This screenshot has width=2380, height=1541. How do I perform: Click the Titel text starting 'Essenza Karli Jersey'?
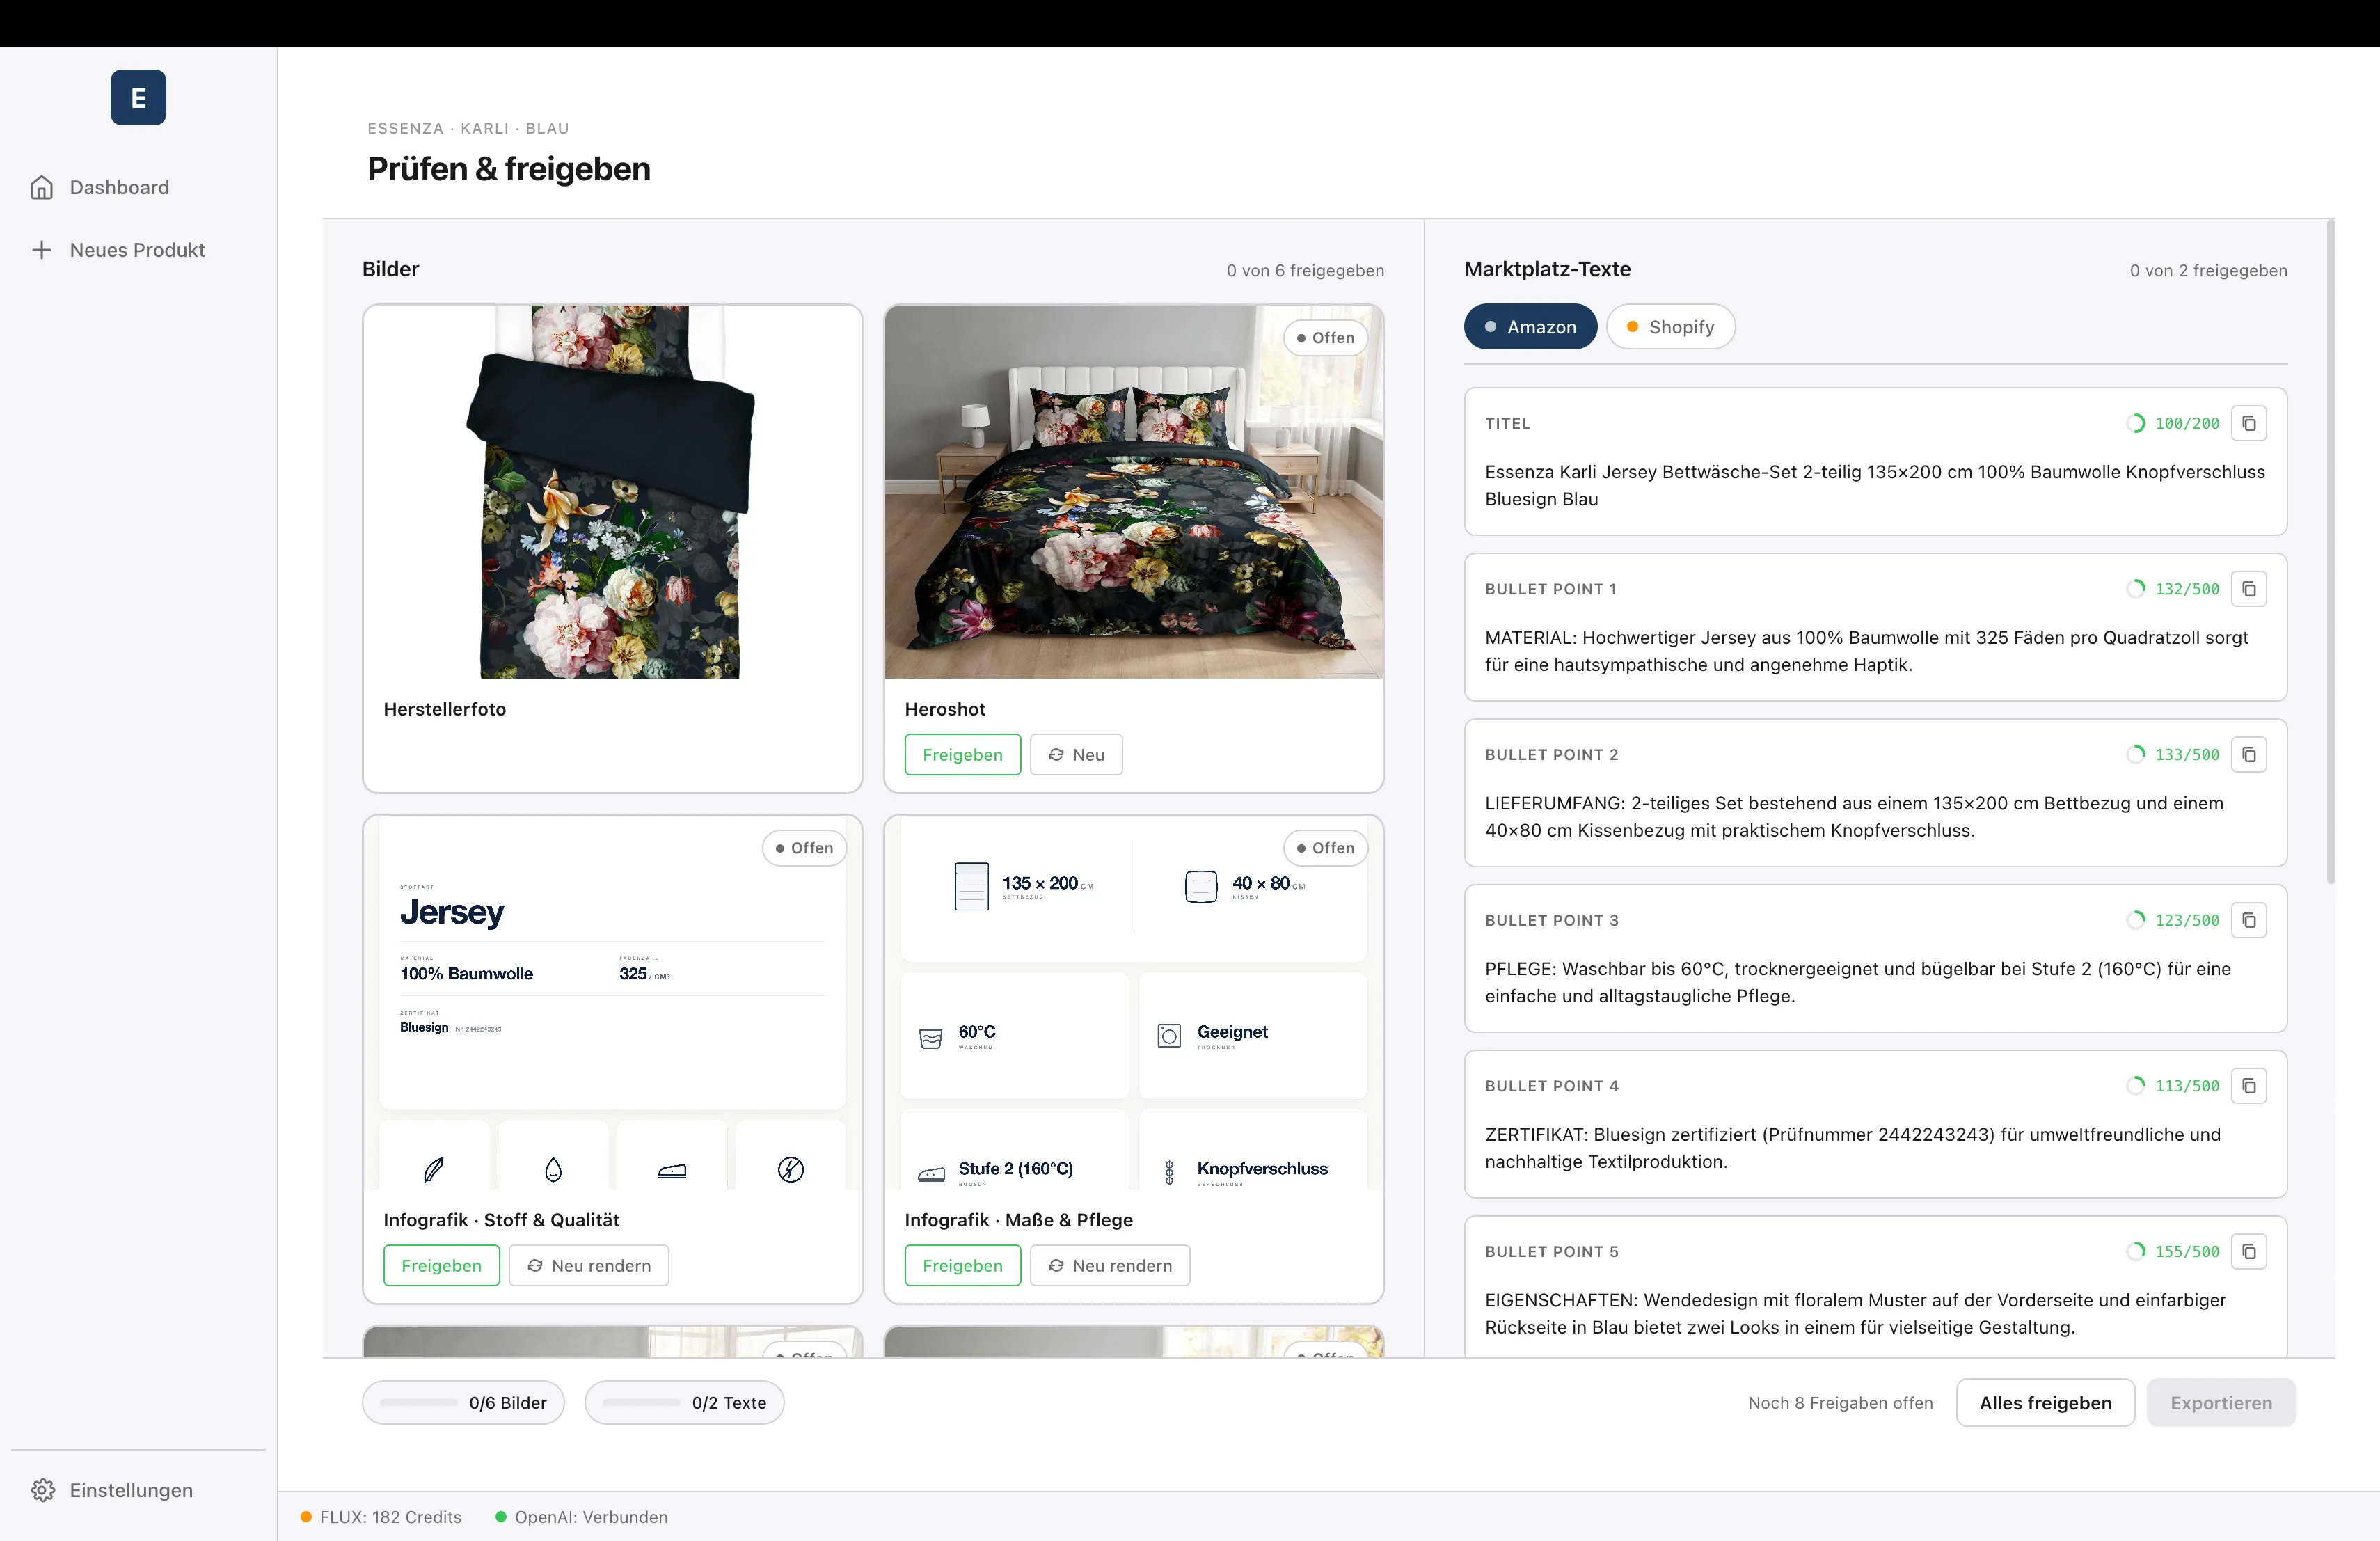pos(1874,485)
